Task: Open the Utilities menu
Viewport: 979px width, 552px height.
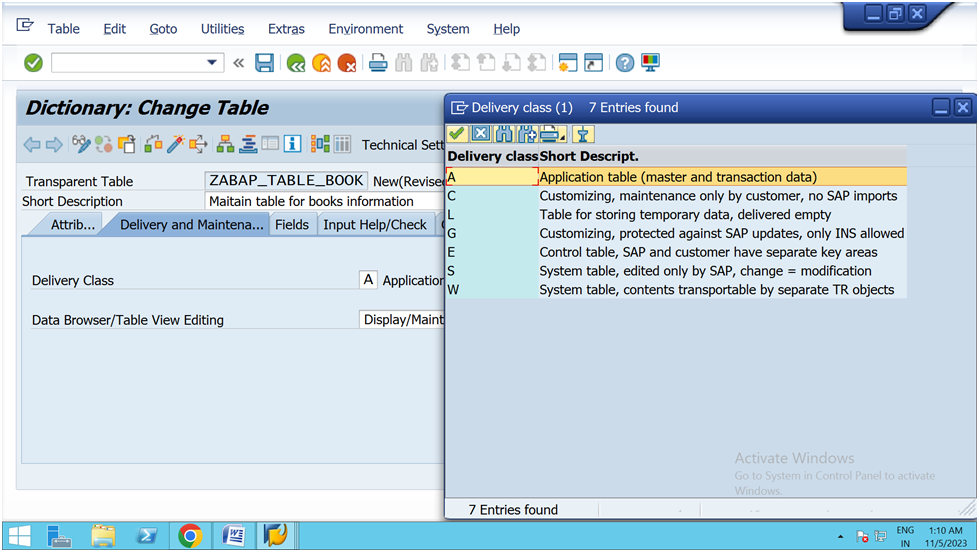Action: tap(222, 29)
